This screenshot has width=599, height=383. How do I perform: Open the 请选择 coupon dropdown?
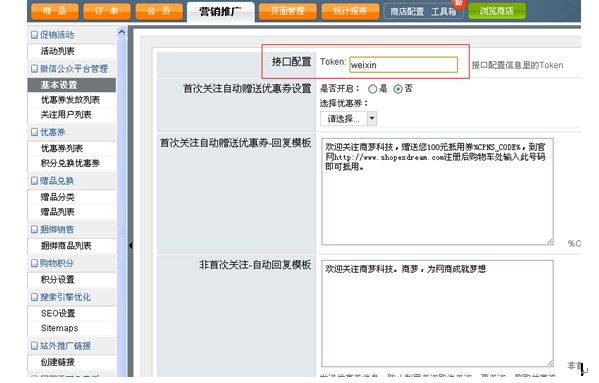[x=348, y=118]
